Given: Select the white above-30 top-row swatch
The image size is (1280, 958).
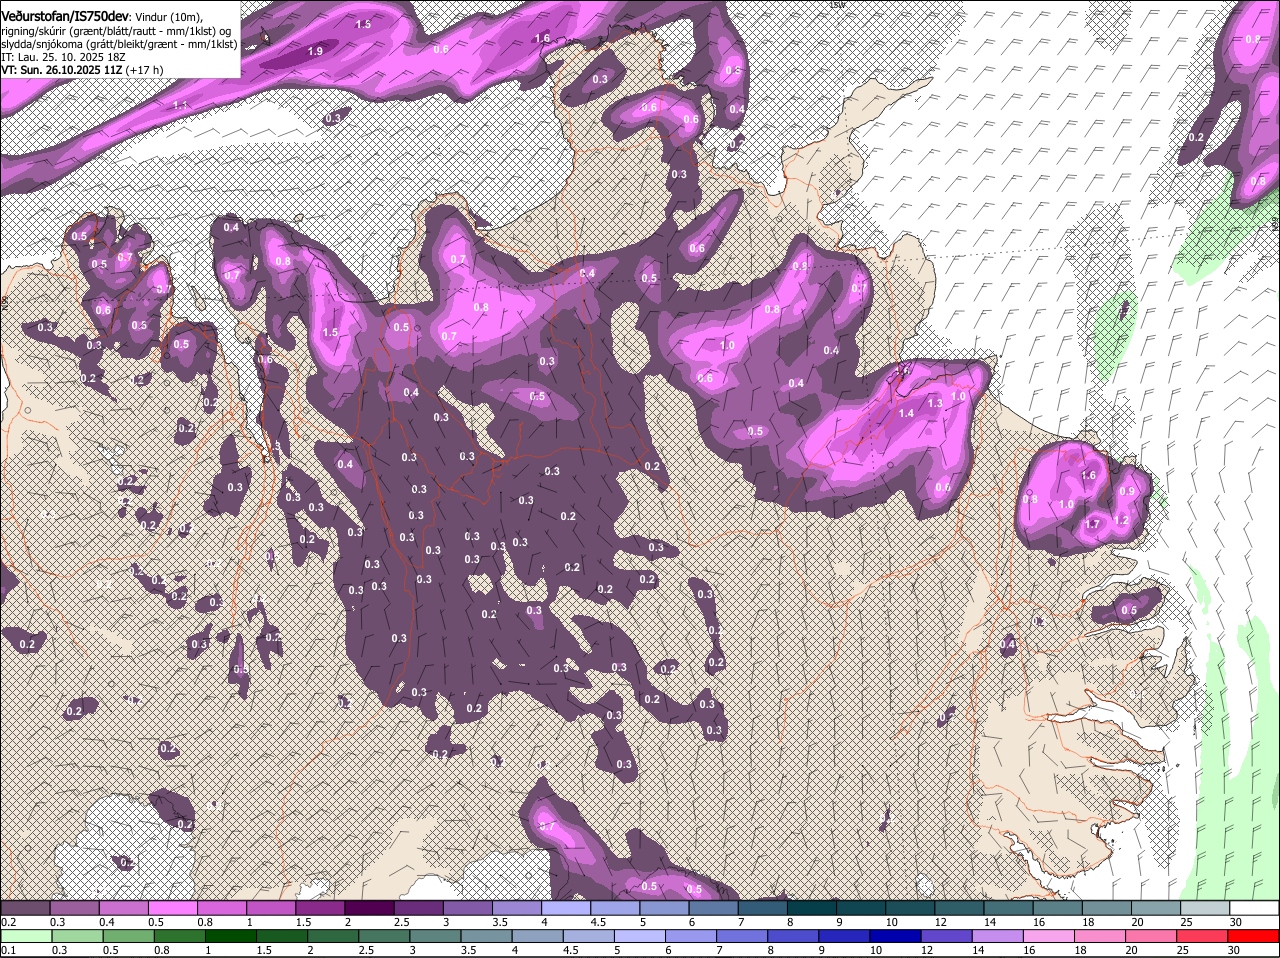Looking at the screenshot, I should tap(1255, 907).
